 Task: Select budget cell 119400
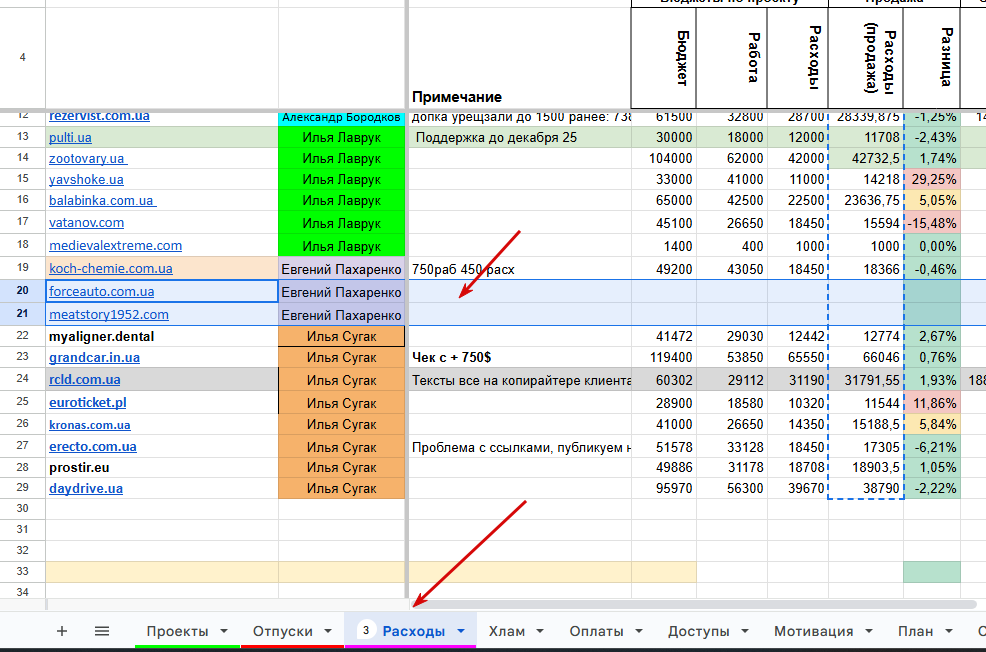click(664, 358)
